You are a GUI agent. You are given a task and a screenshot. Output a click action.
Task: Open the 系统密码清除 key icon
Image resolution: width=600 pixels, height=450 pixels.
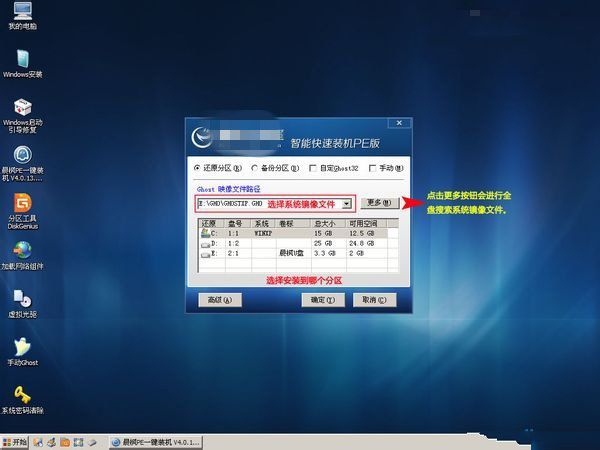click(x=22, y=393)
